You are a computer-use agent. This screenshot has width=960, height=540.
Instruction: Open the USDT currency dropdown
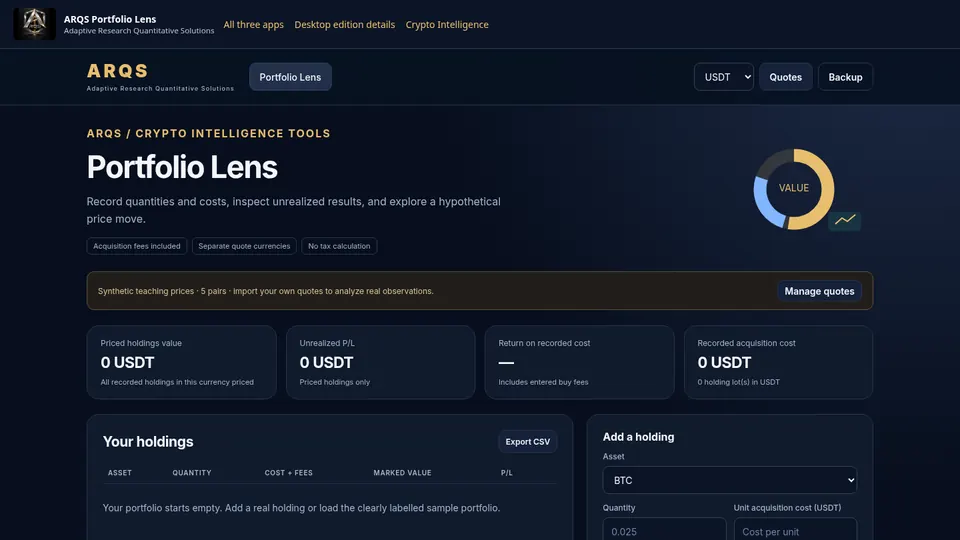724,77
